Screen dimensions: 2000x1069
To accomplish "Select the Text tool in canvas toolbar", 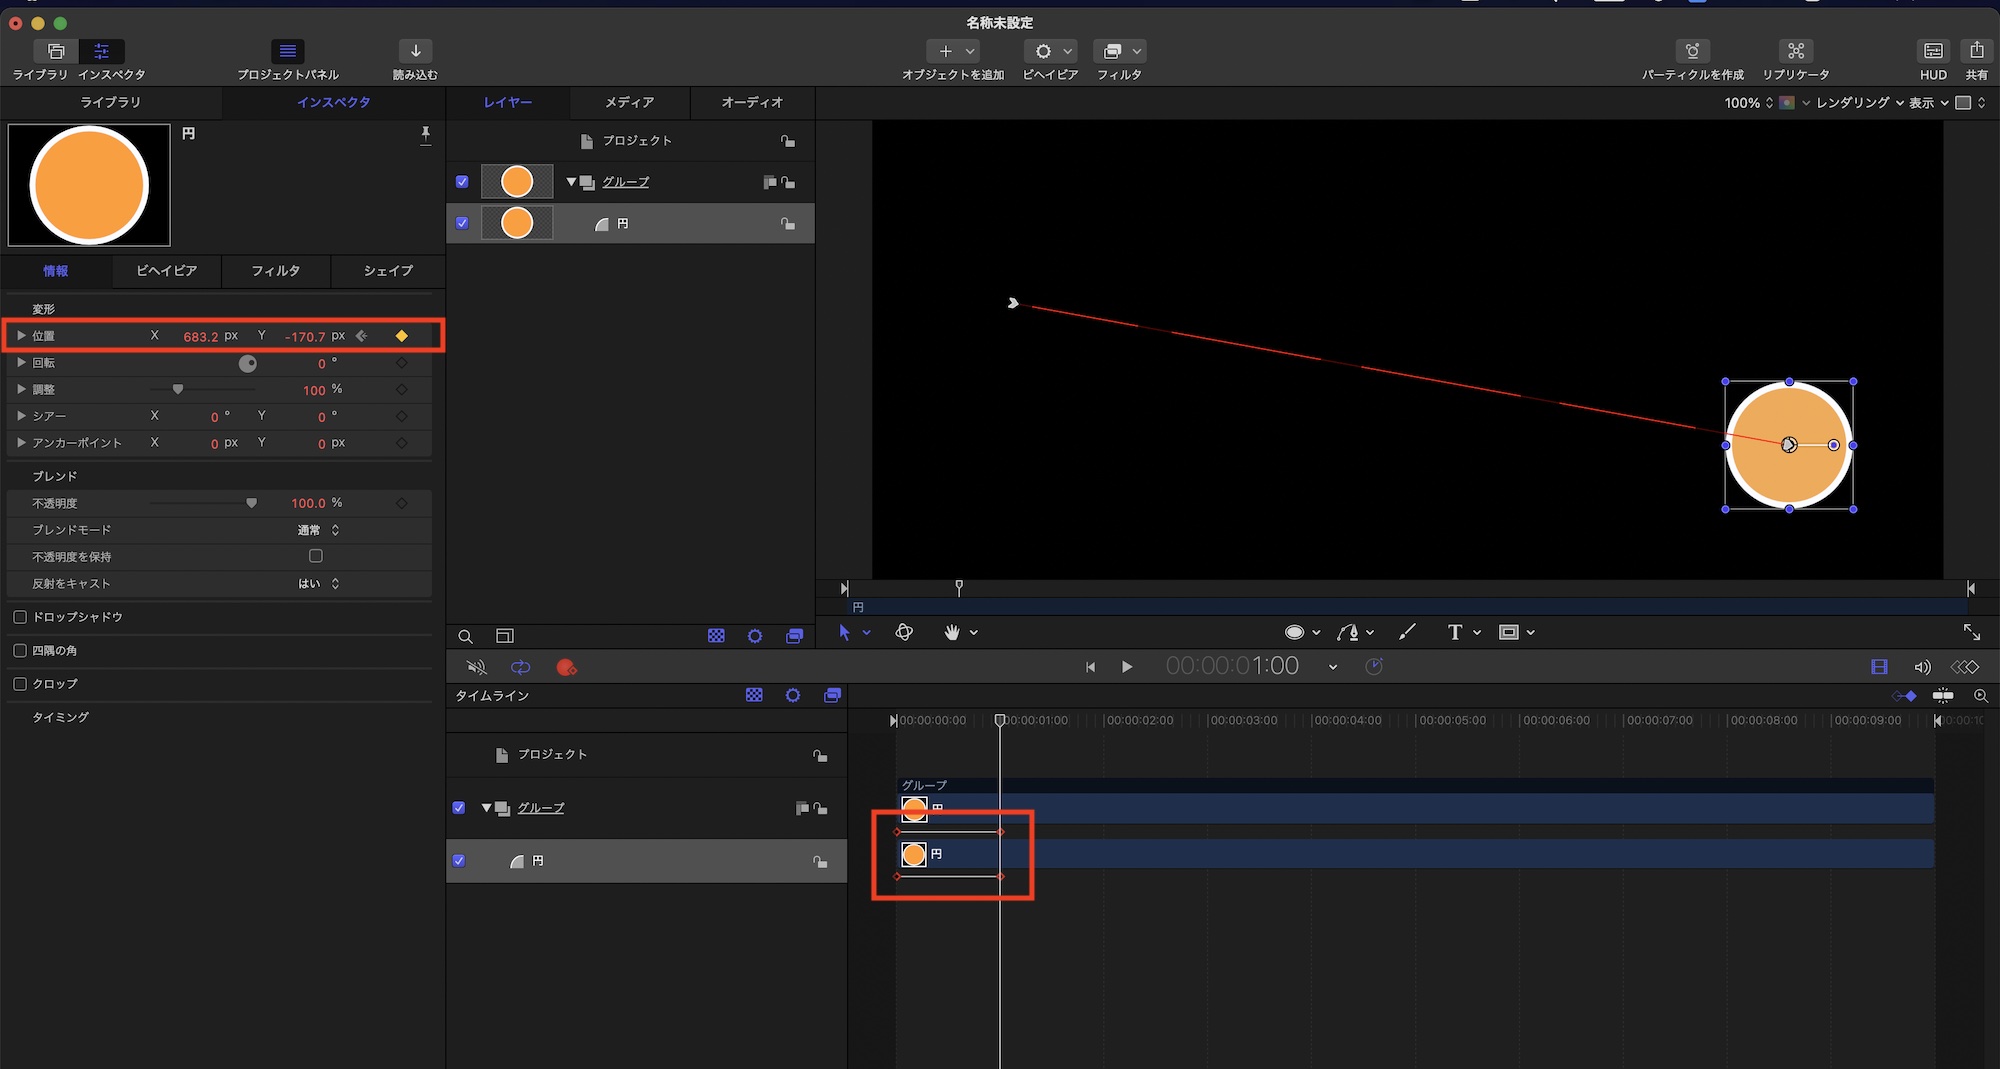I will (1454, 632).
